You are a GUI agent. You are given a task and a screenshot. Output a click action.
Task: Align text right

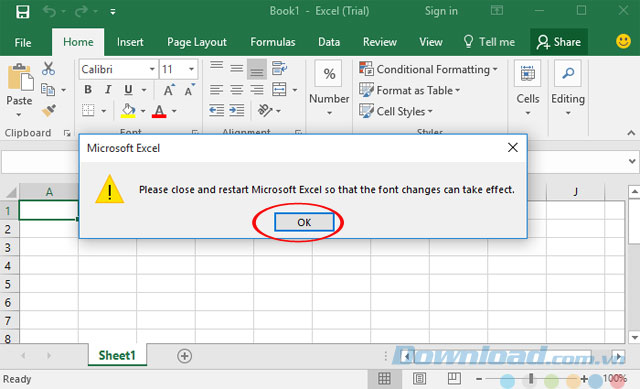pyautogui.click(x=257, y=89)
